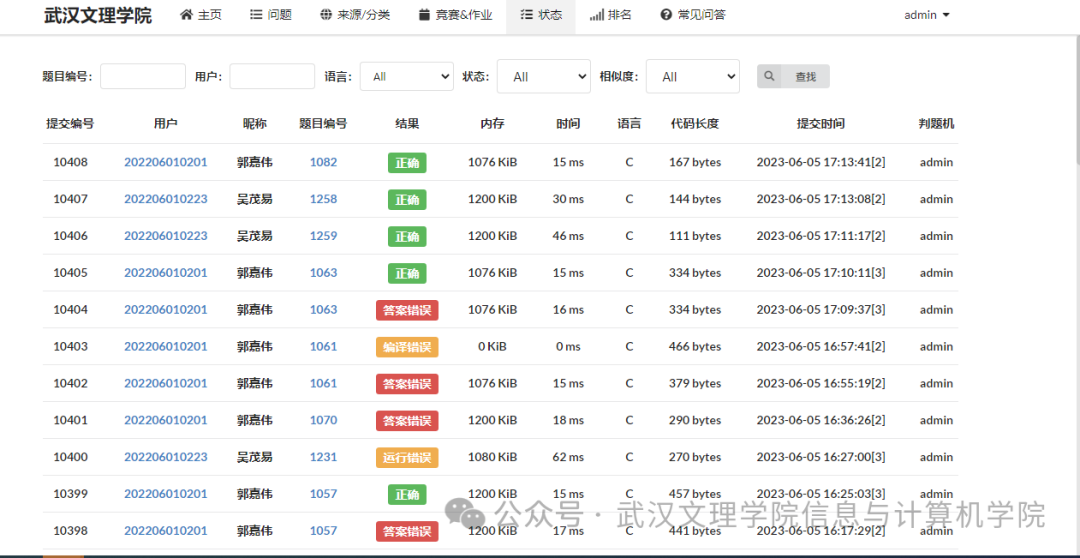Click the 用户 username filter input
This screenshot has width=1080, height=558.
coord(272,77)
